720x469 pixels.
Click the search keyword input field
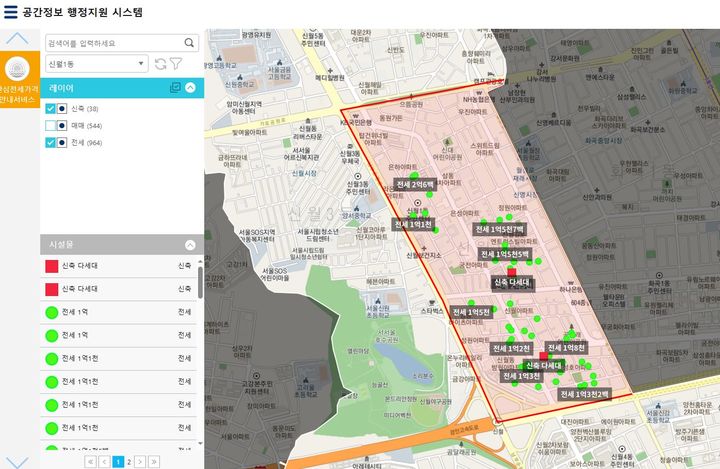coord(113,43)
